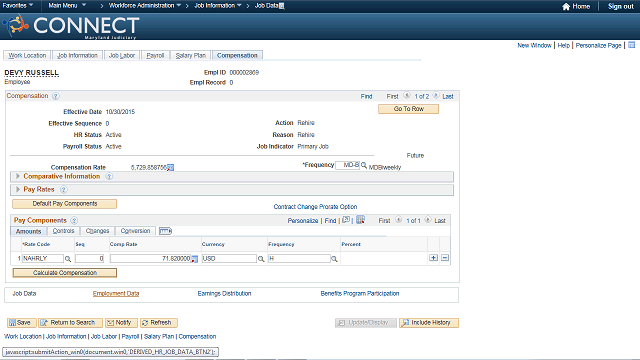Open the Currency USD lookup magnifier
Image resolution: width=640 pixels, height=360 pixels.
point(261,259)
